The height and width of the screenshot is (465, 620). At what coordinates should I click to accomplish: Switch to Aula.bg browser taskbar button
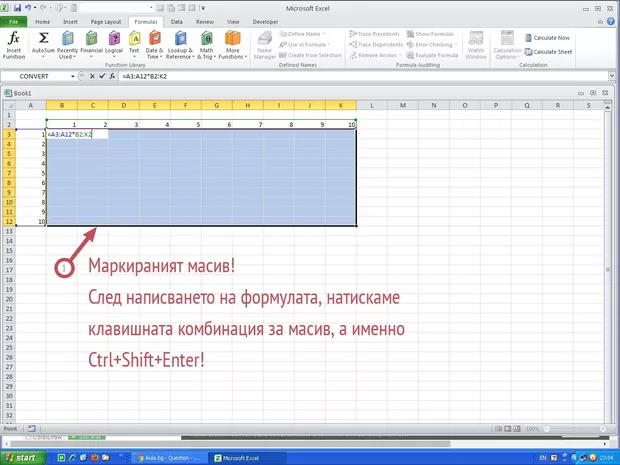tap(169, 458)
